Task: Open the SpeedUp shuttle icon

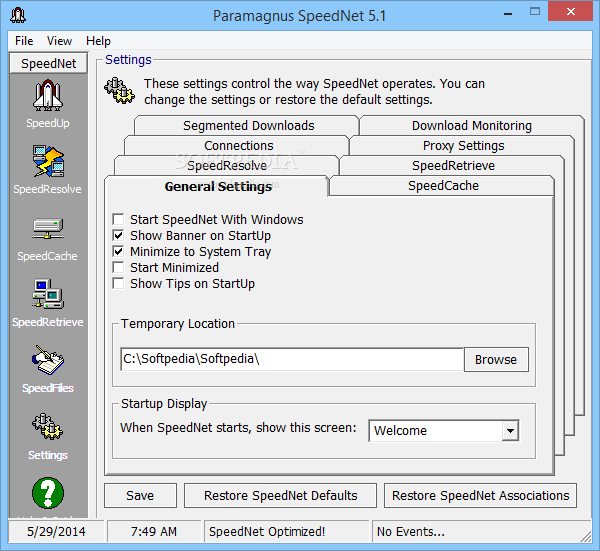Action: point(48,95)
